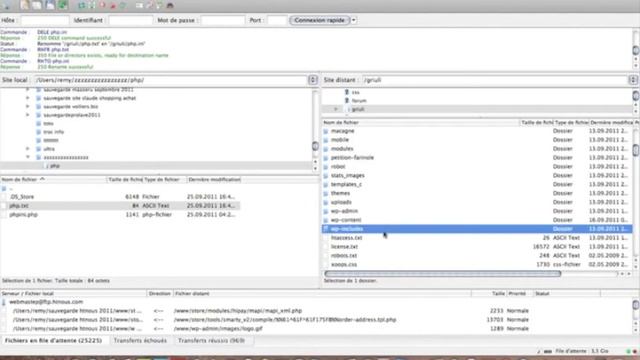
Task: Switch to the 'Fichiers en file d'attente' tab
Action: click(x=53, y=340)
